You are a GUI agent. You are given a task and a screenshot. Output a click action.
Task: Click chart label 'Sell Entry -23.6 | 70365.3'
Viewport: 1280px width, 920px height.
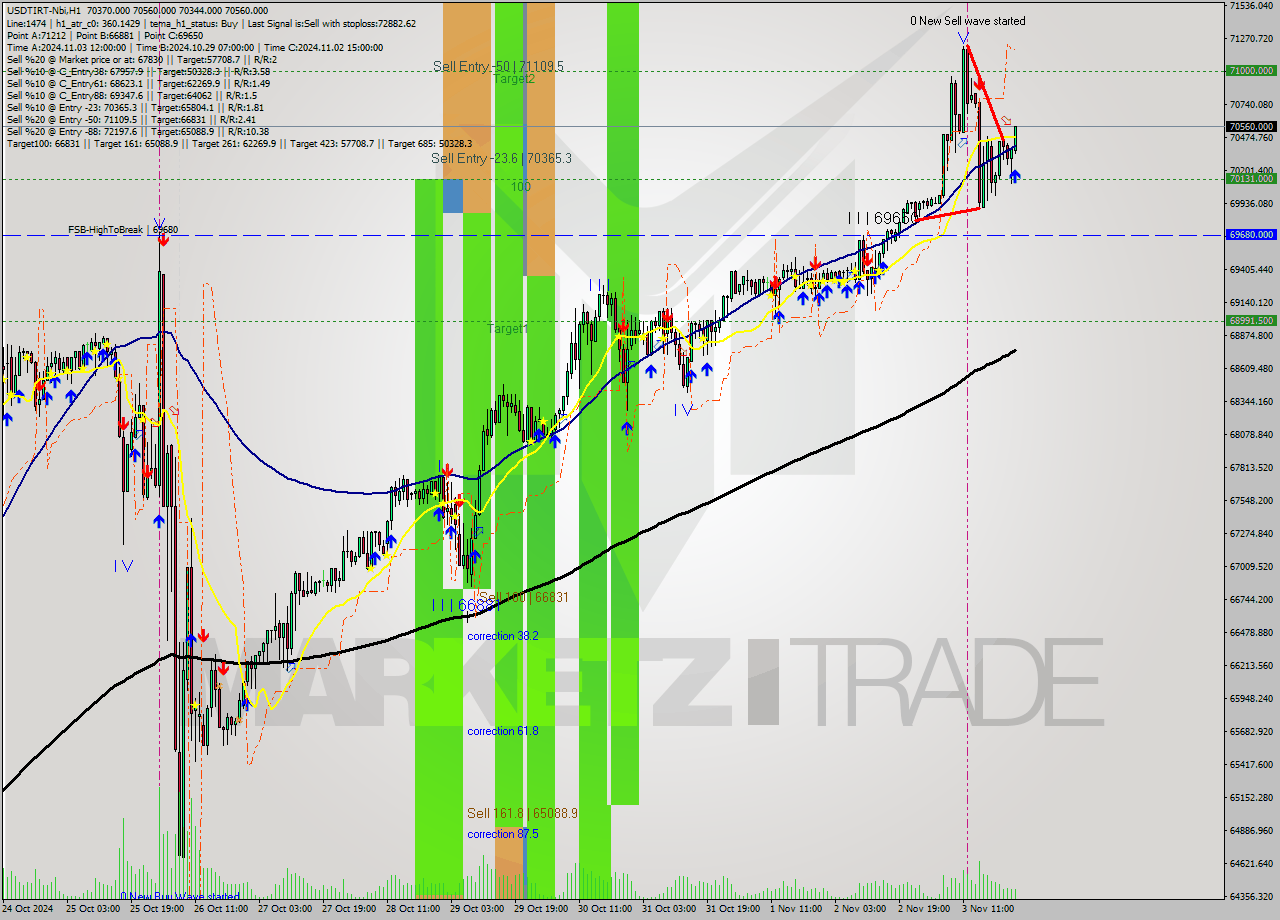pyautogui.click(x=501, y=158)
